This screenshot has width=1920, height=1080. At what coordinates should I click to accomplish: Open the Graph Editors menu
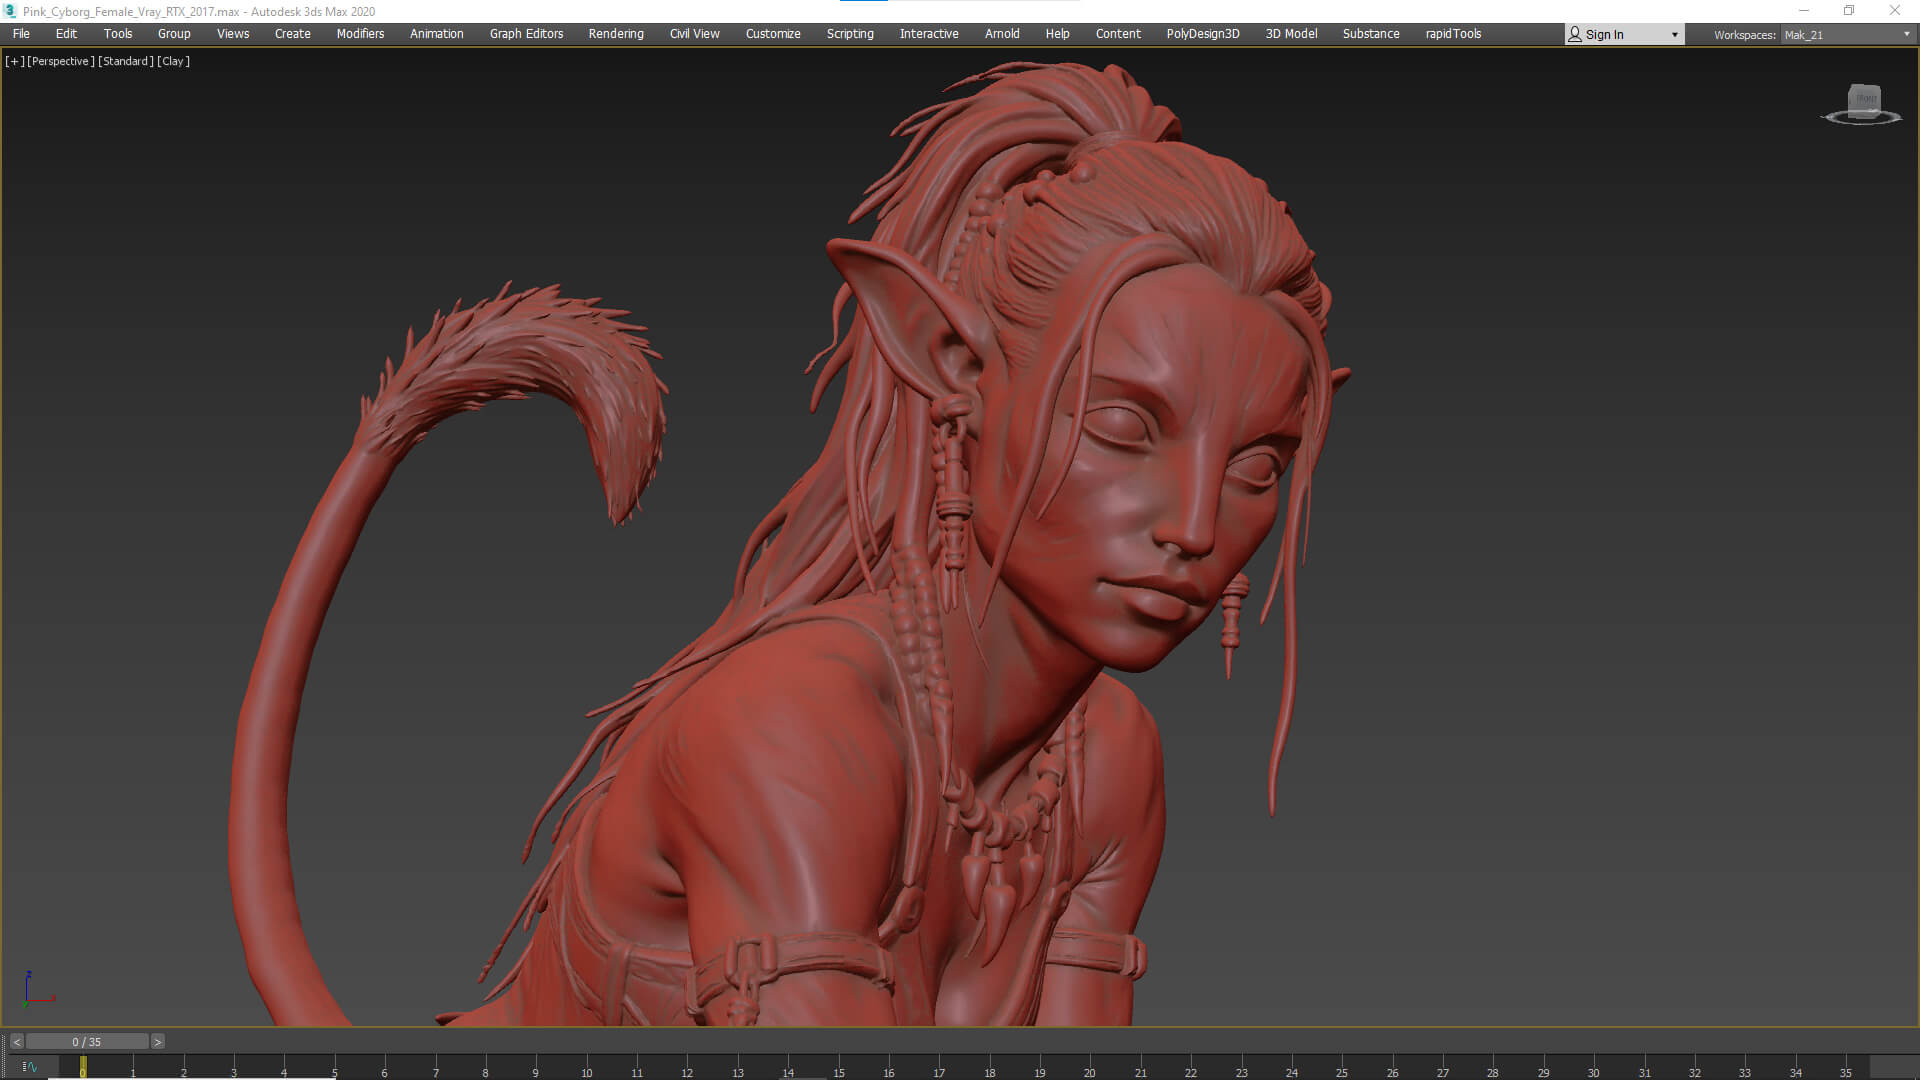point(527,34)
